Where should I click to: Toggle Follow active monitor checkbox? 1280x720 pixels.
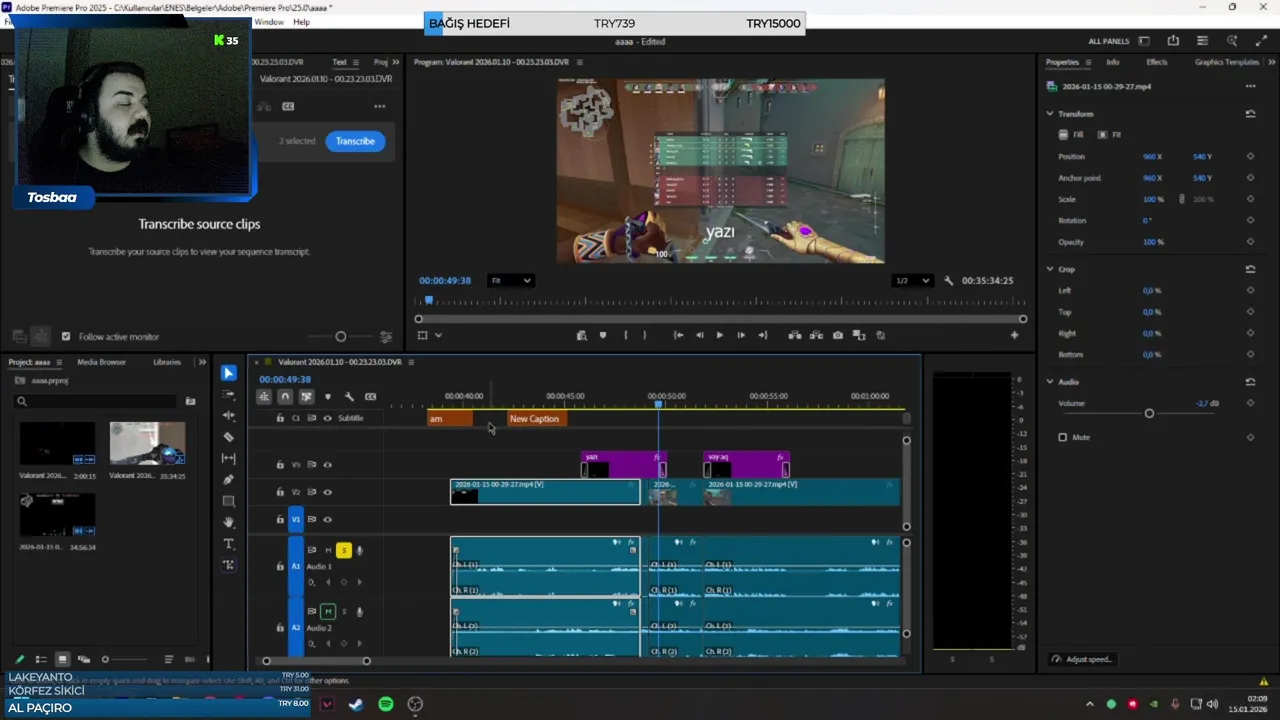(x=66, y=337)
